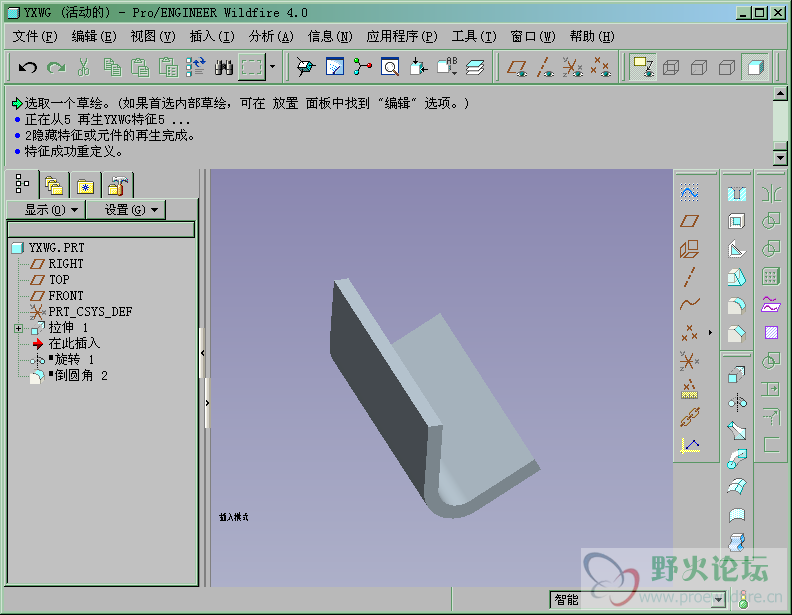This screenshot has height=615, width=792.
Task: Switch to wireframe display mode
Action: (x=671, y=67)
